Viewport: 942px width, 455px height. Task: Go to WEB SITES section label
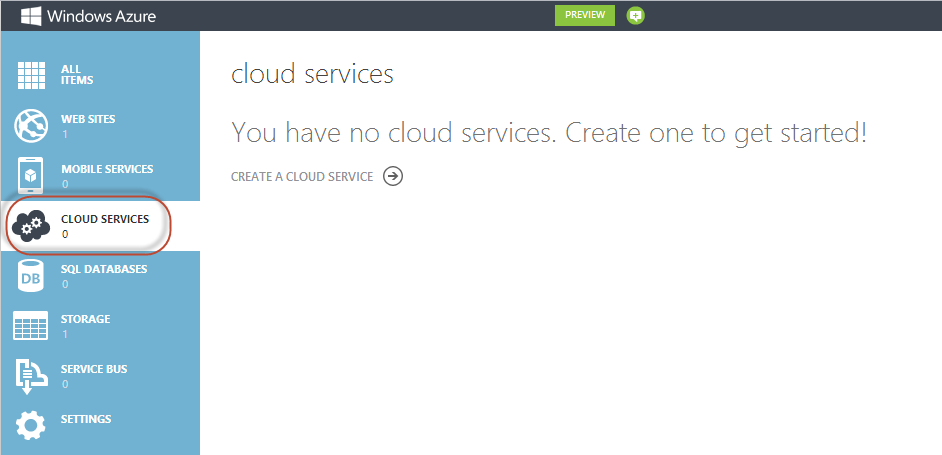88,119
